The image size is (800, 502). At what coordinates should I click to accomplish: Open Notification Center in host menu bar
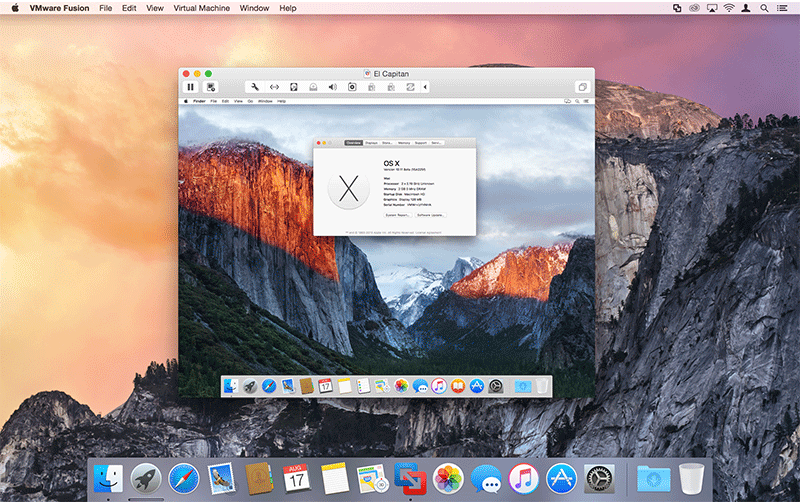click(782, 8)
